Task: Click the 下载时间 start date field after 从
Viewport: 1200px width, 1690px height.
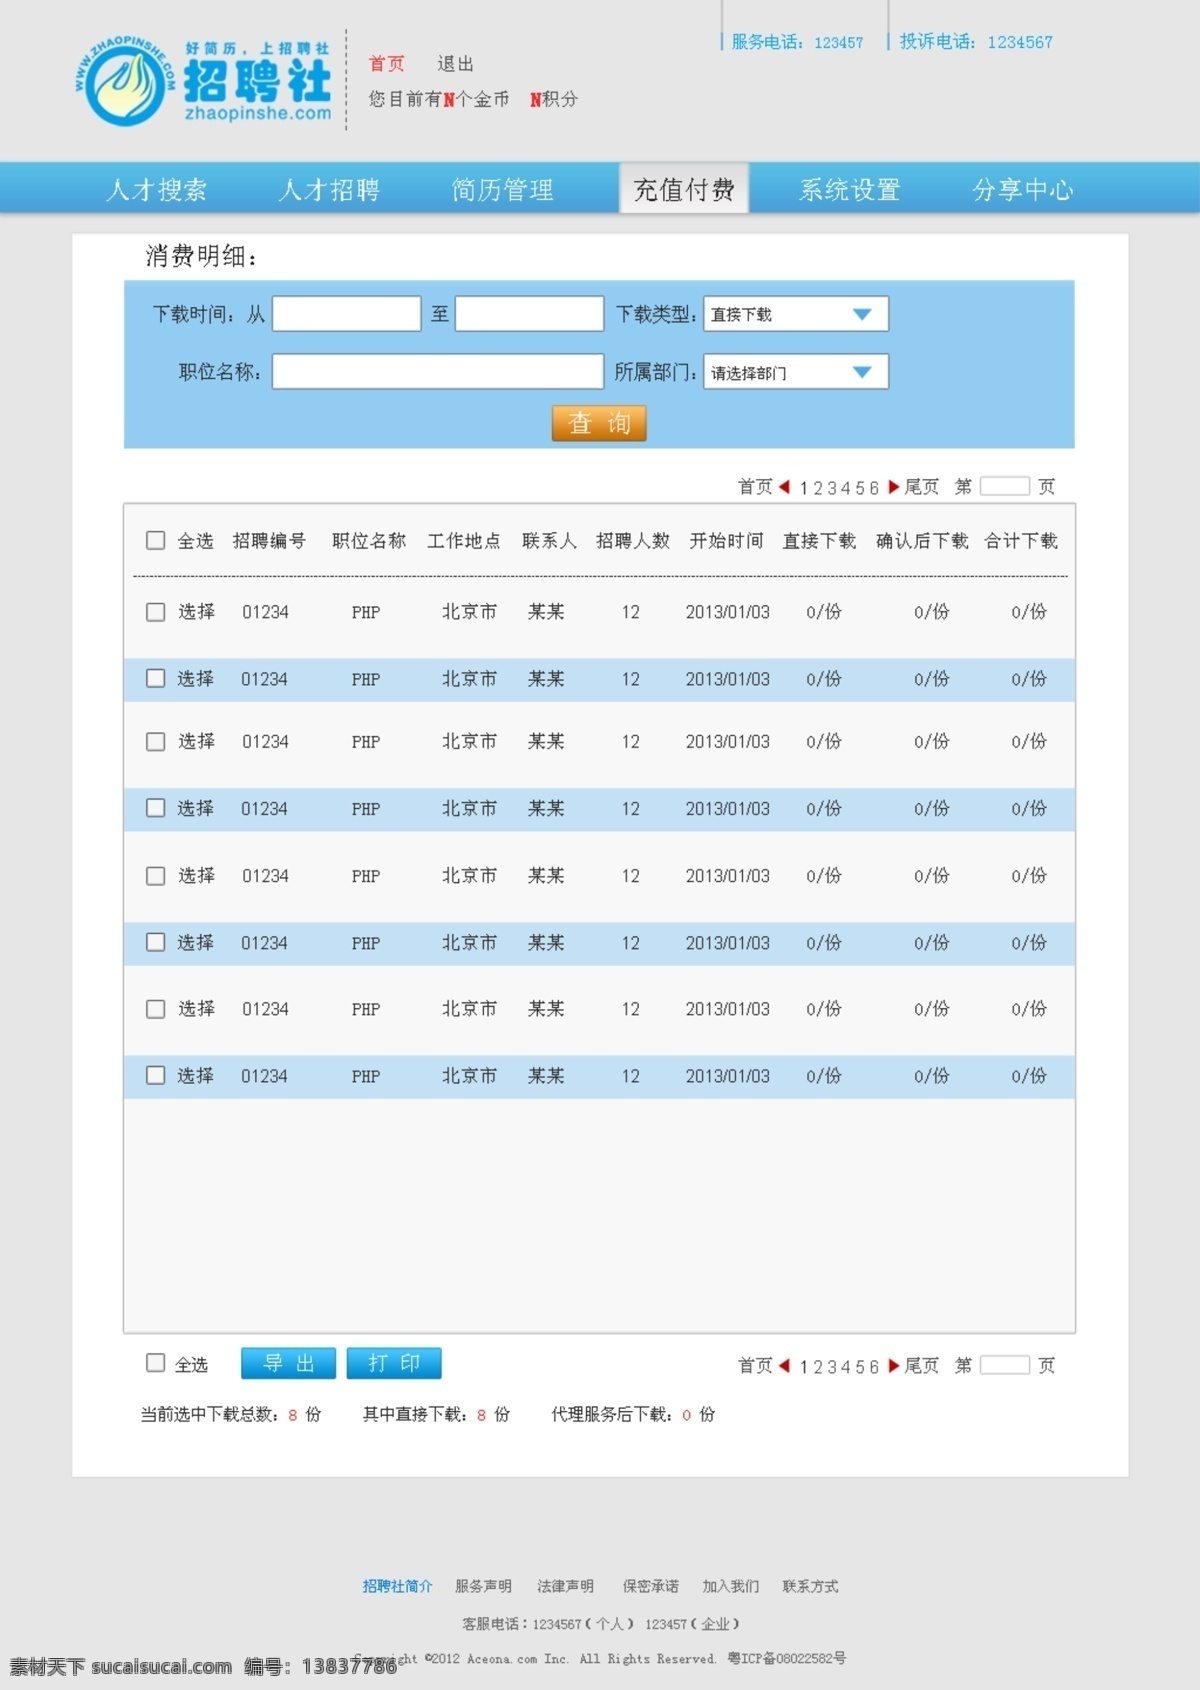Action: click(x=346, y=314)
